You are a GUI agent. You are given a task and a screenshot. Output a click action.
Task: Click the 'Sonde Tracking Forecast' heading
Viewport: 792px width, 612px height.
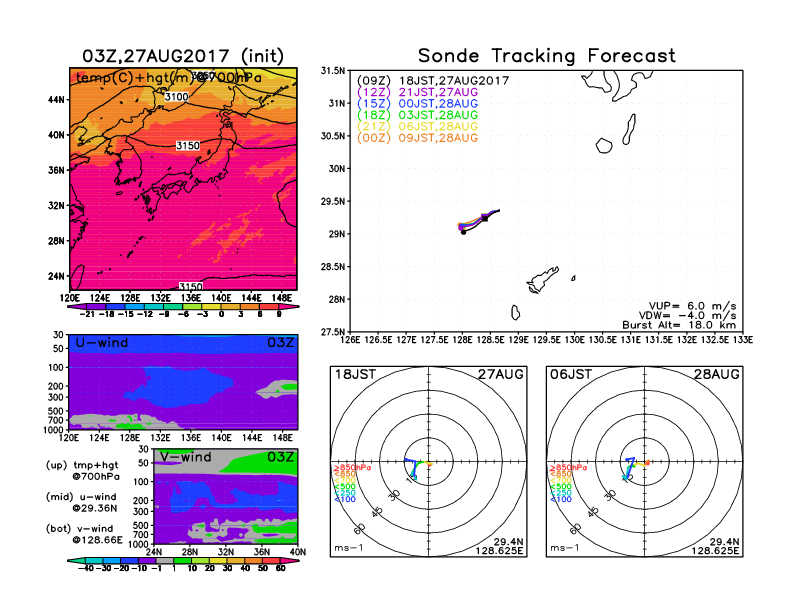point(547,56)
